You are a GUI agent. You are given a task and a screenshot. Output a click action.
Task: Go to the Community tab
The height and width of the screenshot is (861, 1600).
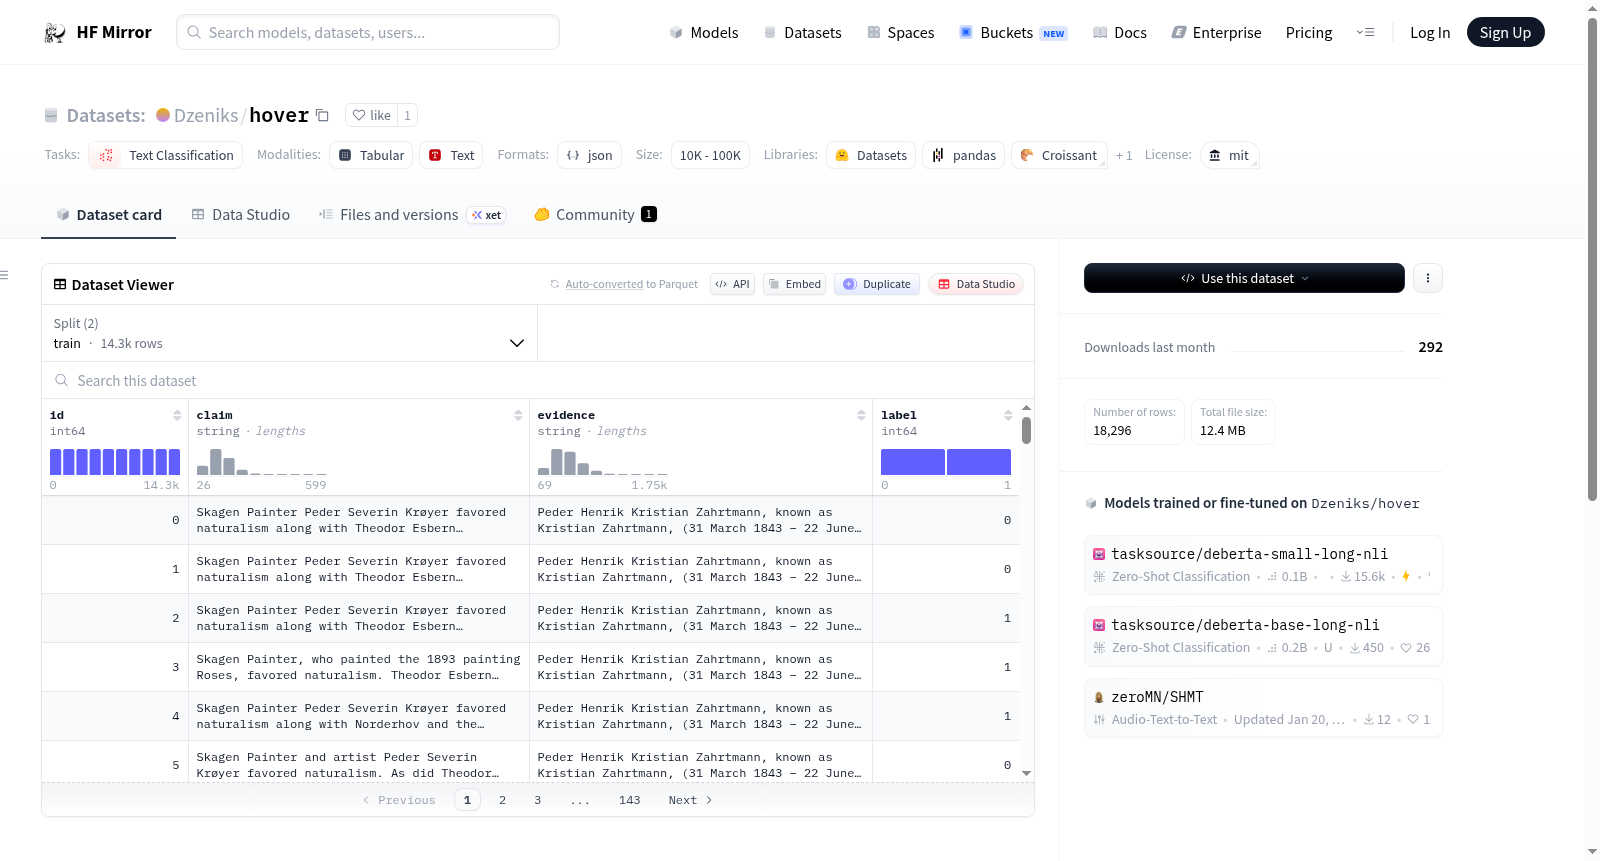(596, 214)
